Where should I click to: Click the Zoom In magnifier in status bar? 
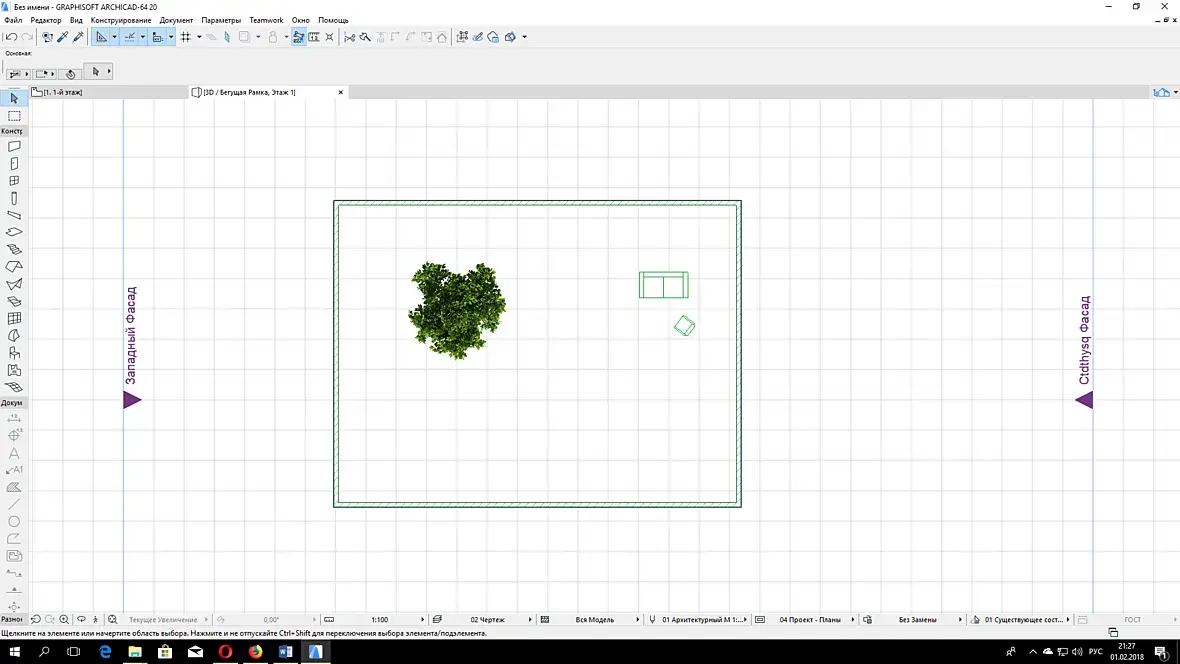pyautogui.click(x=64, y=620)
